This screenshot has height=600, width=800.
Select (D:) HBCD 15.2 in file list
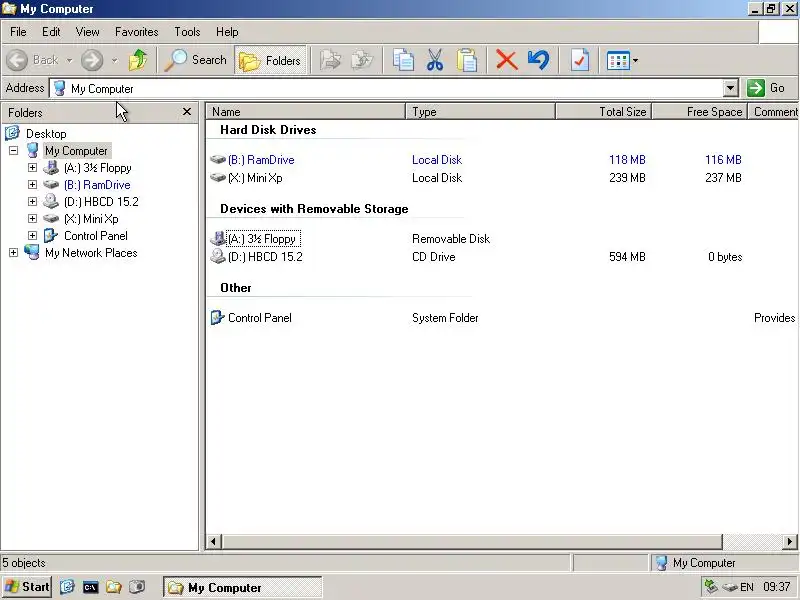coord(265,257)
